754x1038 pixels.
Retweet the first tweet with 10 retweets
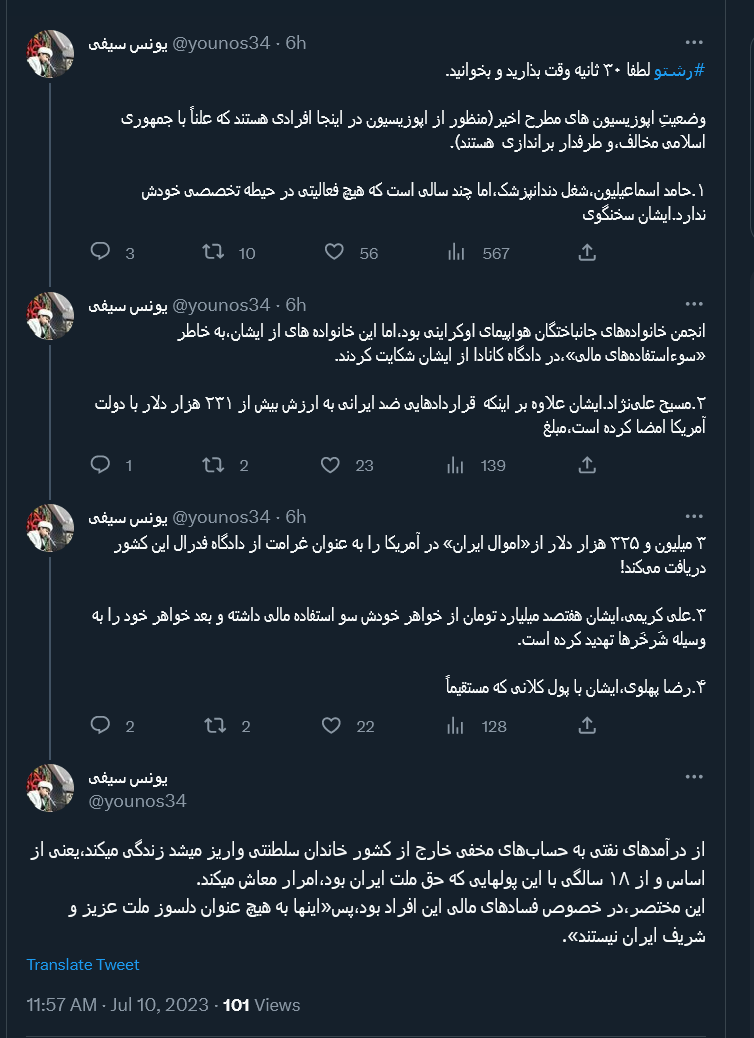[x=213, y=252]
